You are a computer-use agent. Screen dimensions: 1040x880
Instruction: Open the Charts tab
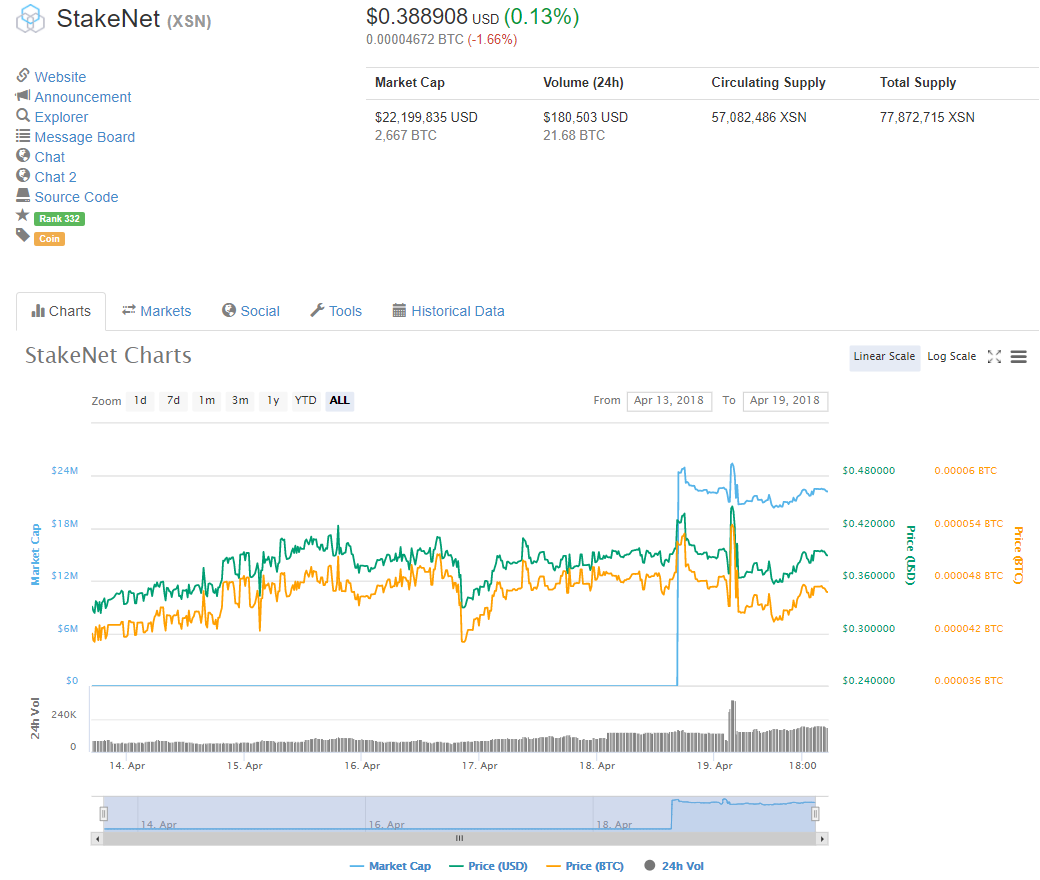[x=61, y=311]
